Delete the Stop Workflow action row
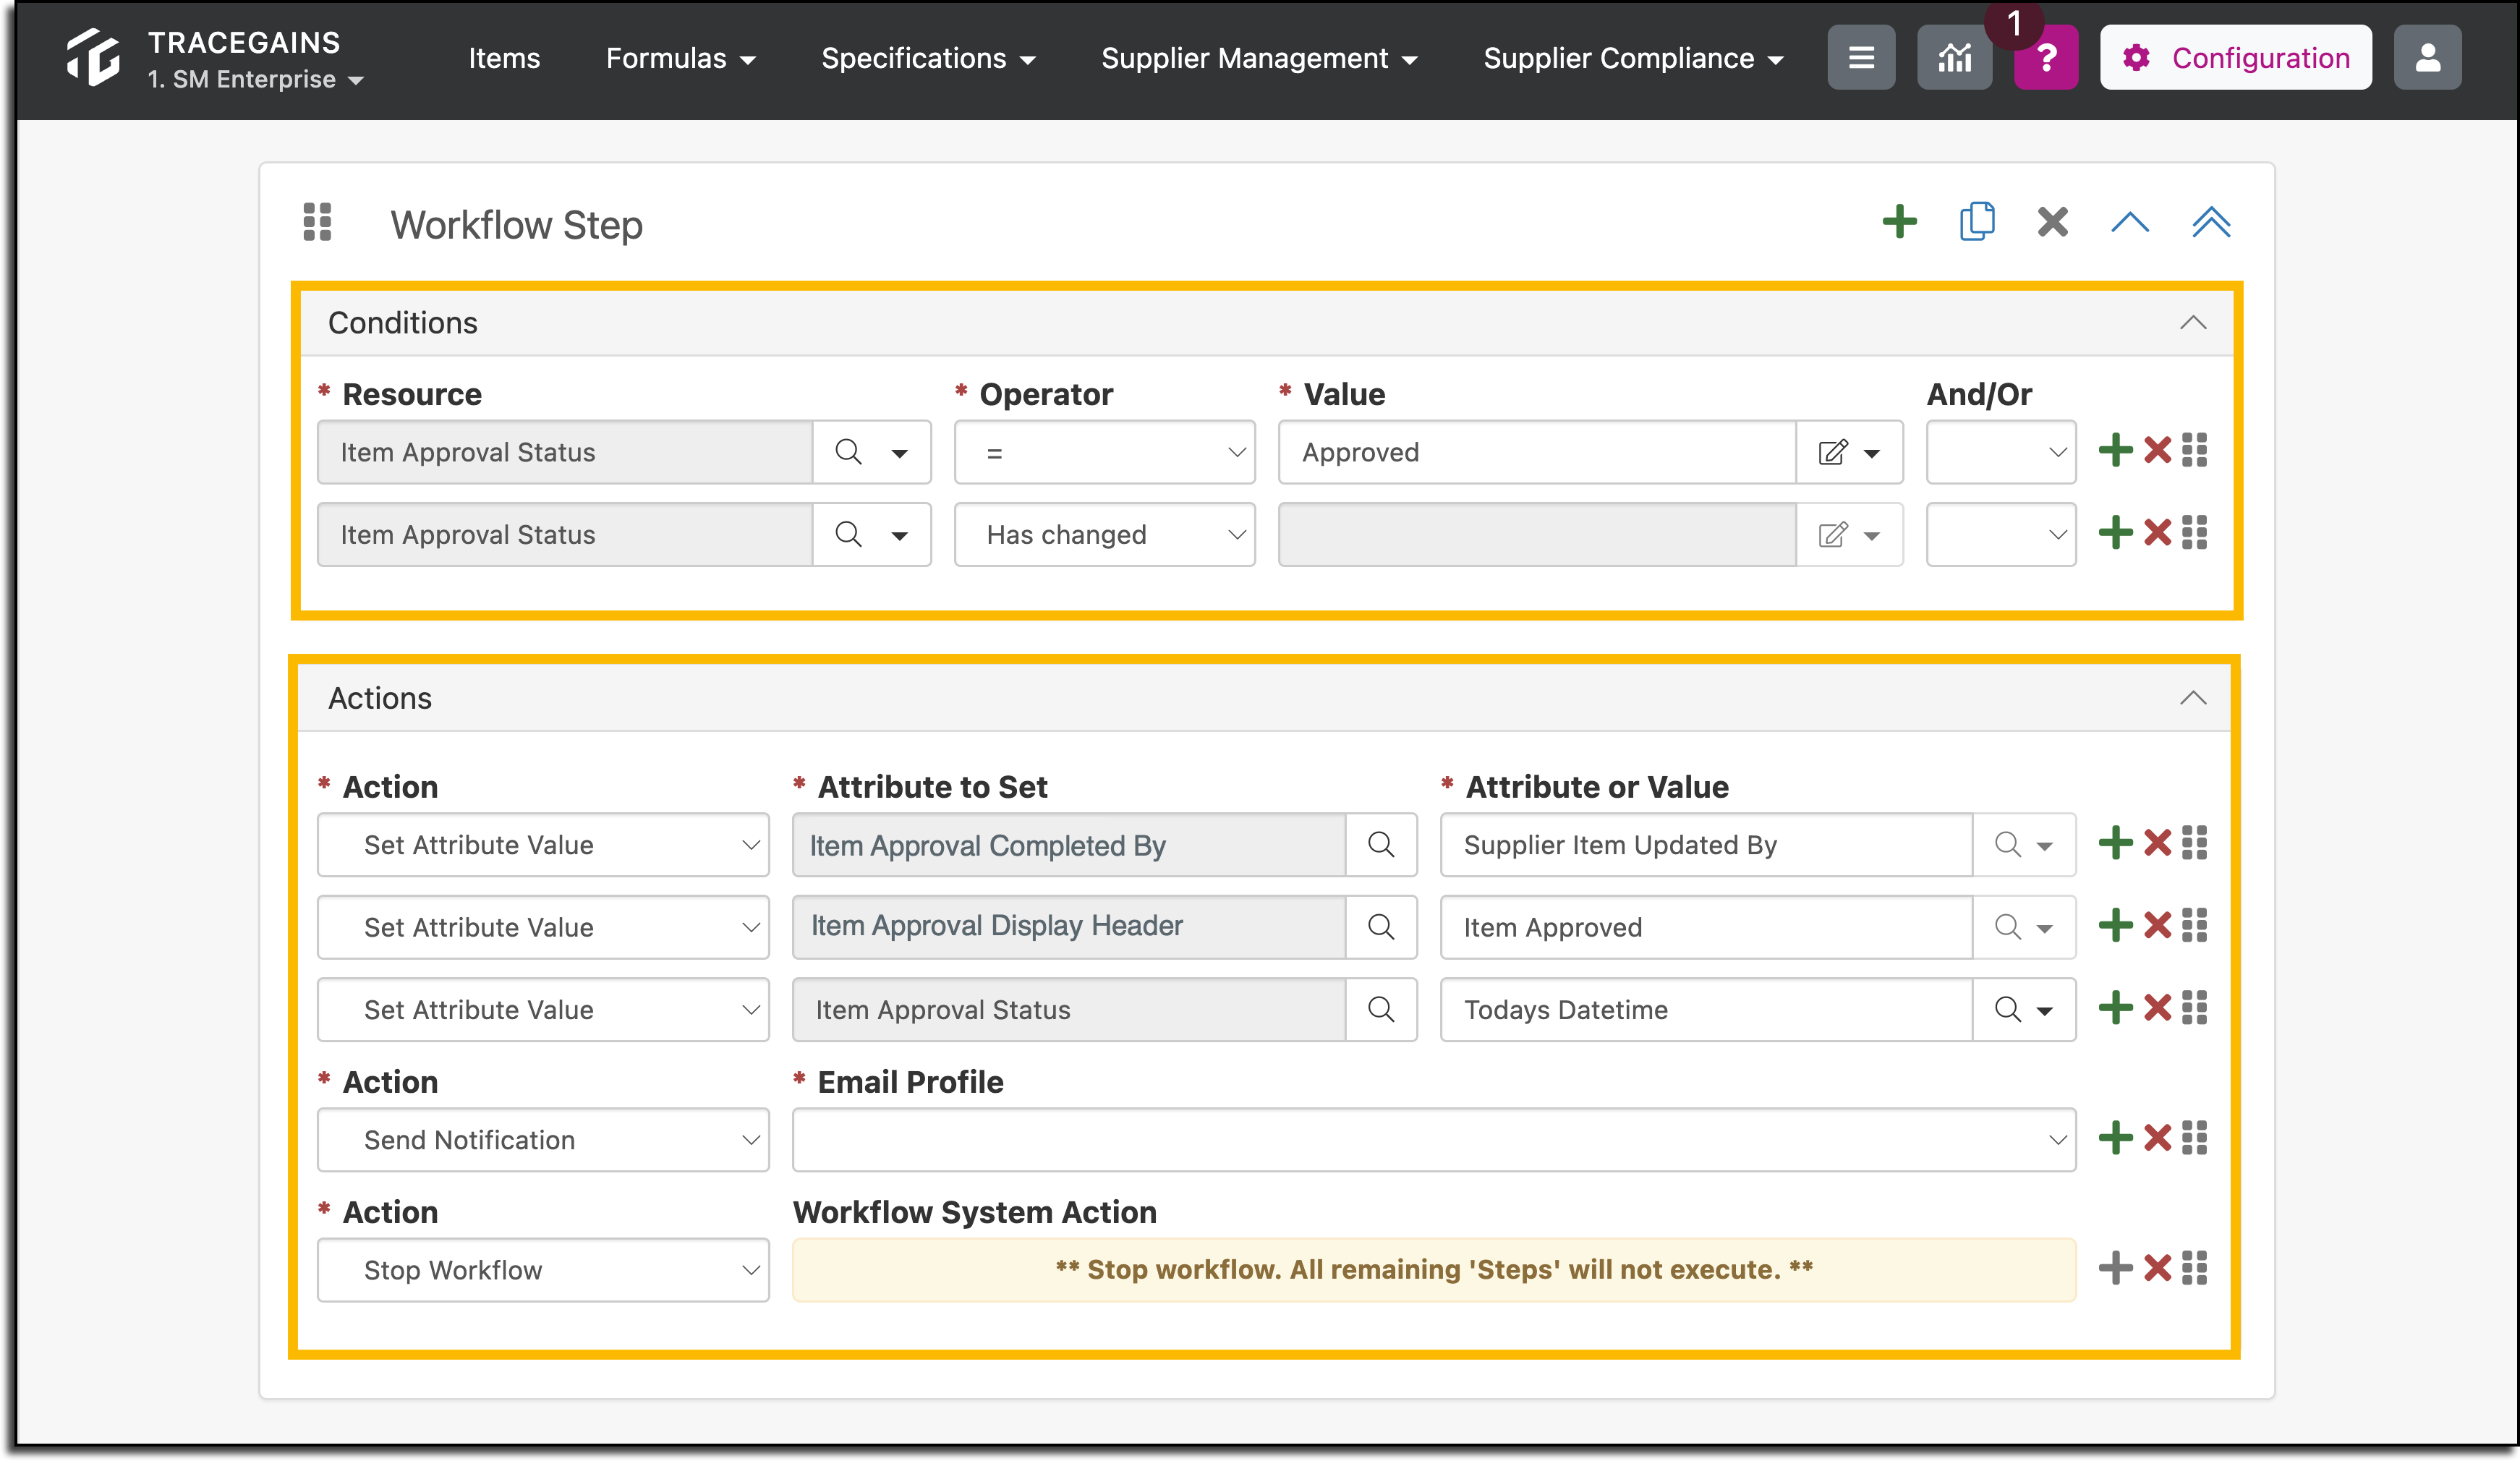 2158,1268
